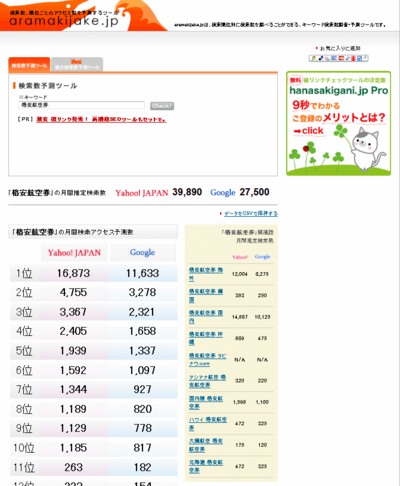
Task: Open the aramakijake.jp logo
Action: pos(64,21)
